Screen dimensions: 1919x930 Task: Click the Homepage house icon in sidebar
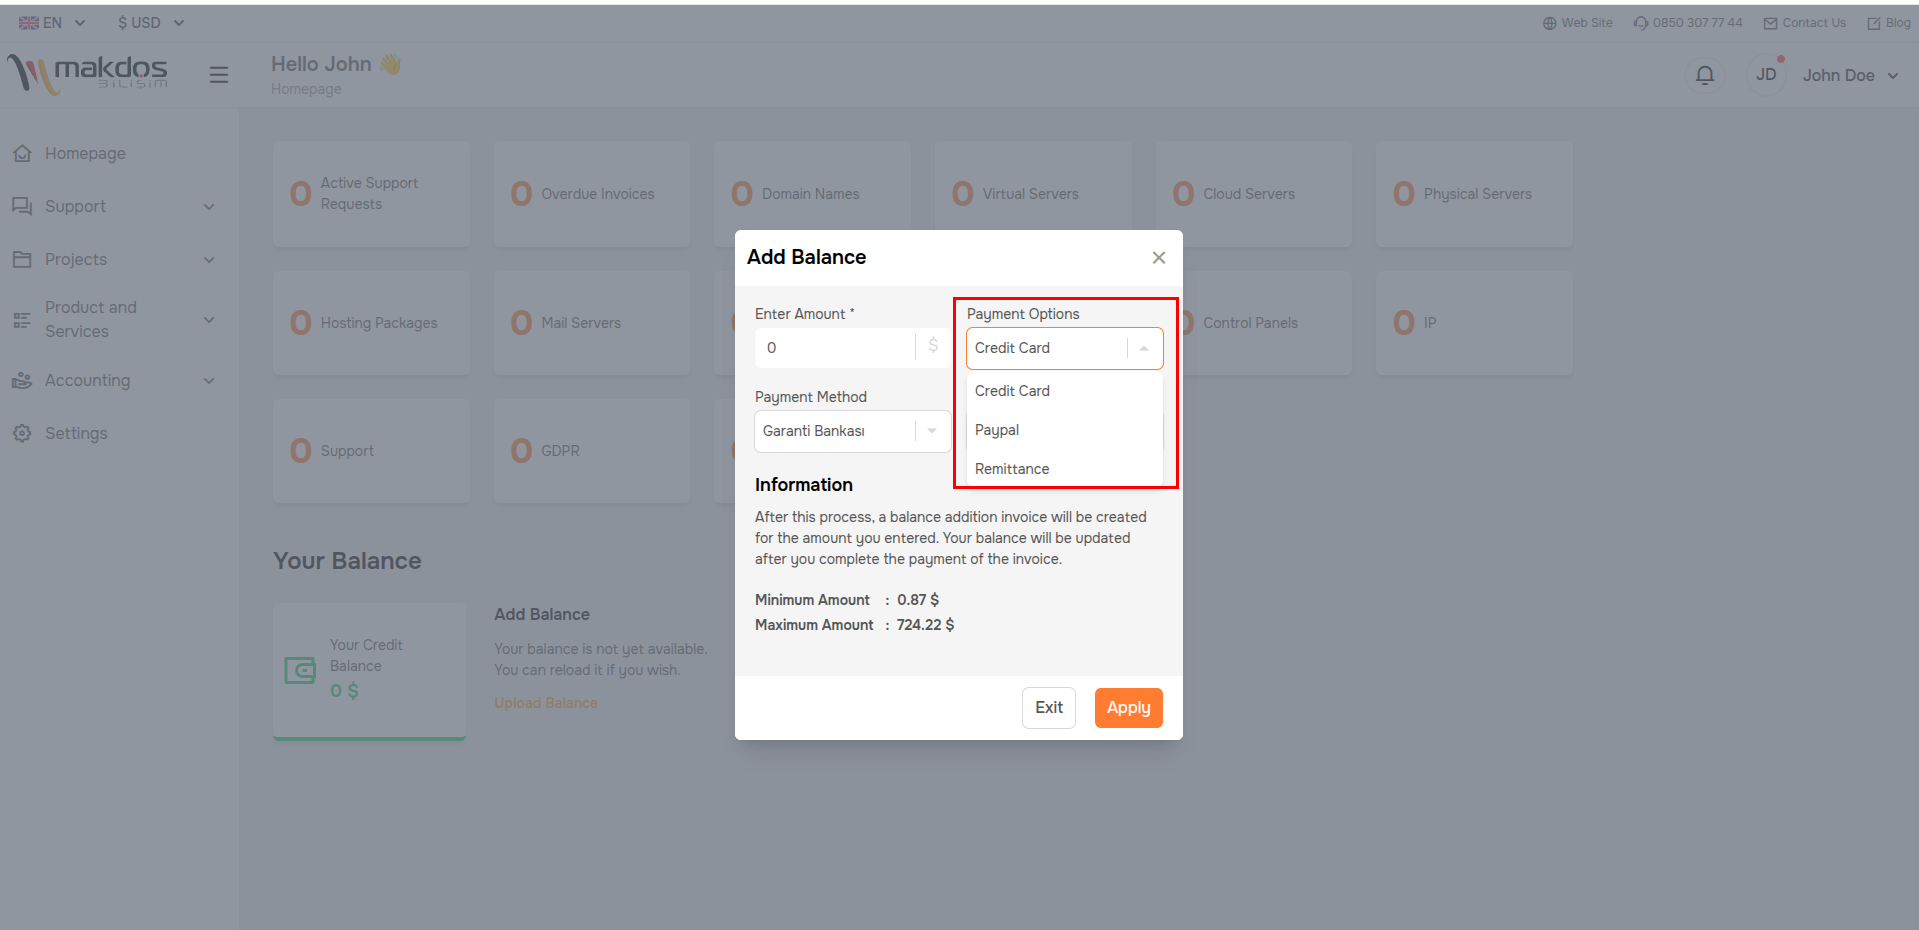coord(22,154)
